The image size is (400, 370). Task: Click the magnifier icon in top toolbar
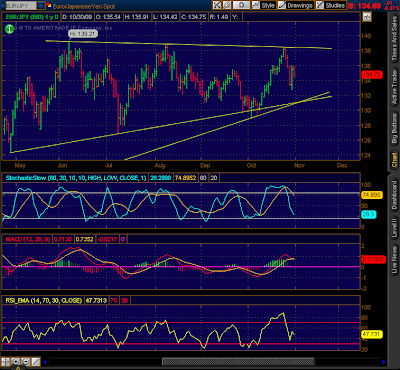coord(227,5)
